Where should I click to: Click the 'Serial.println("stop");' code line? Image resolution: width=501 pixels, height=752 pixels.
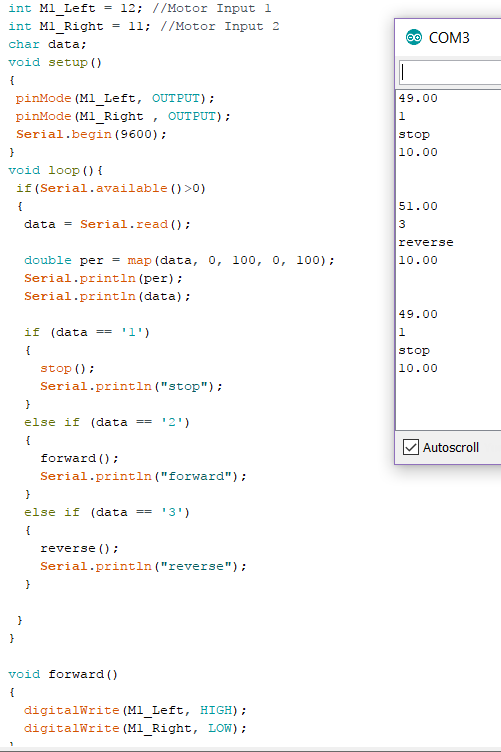click(x=131, y=386)
